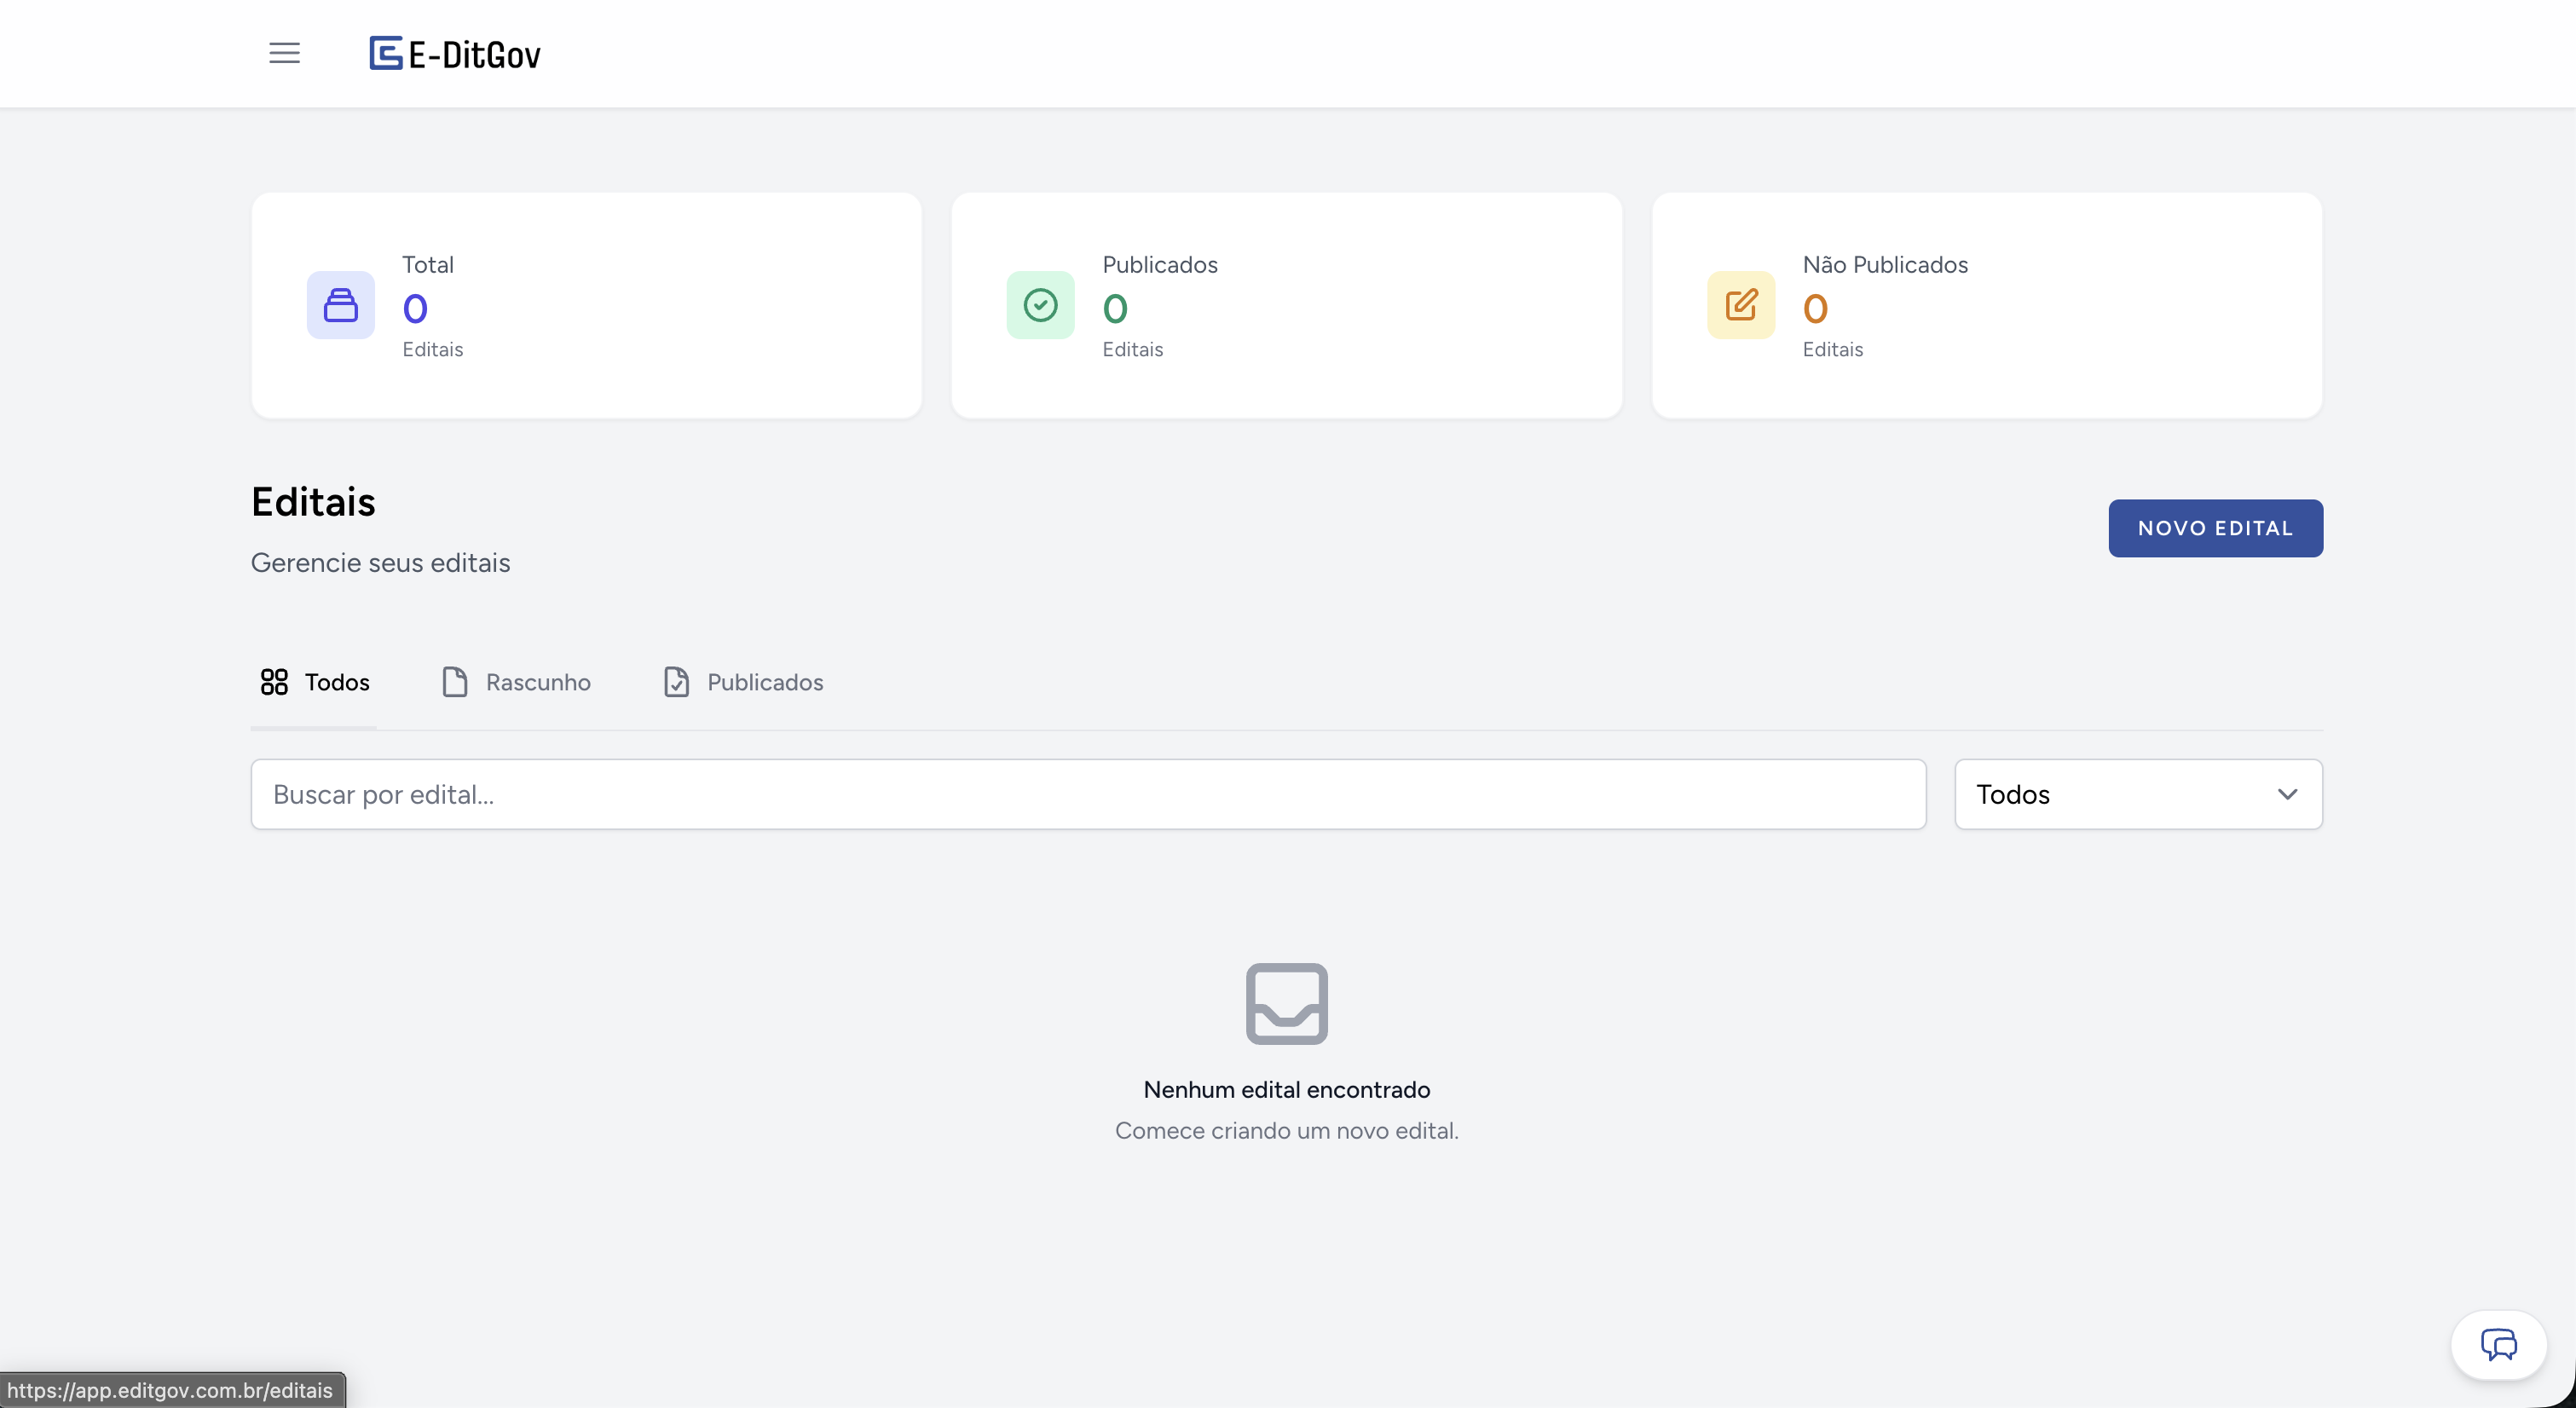Click the Publicados tab file-check icon
The width and height of the screenshot is (2576, 1408).
tap(677, 682)
